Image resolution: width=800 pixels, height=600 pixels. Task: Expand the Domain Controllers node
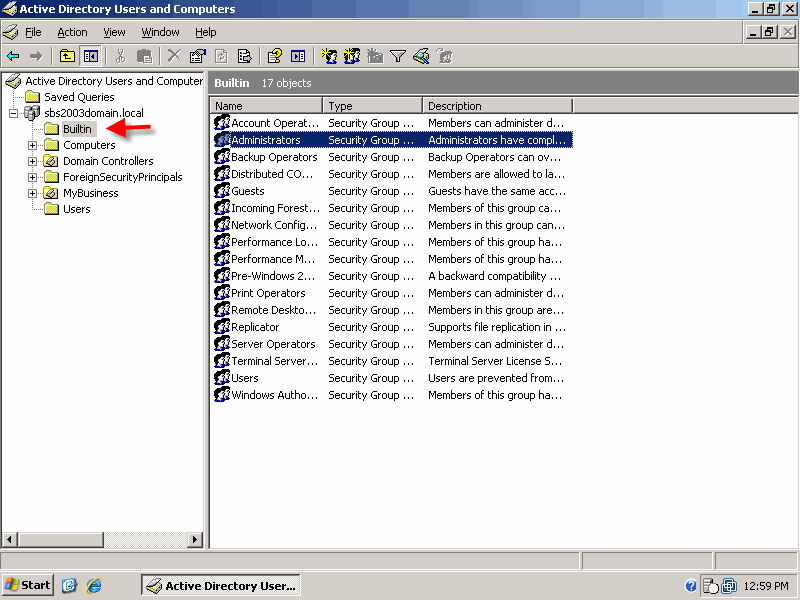click(x=32, y=161)
